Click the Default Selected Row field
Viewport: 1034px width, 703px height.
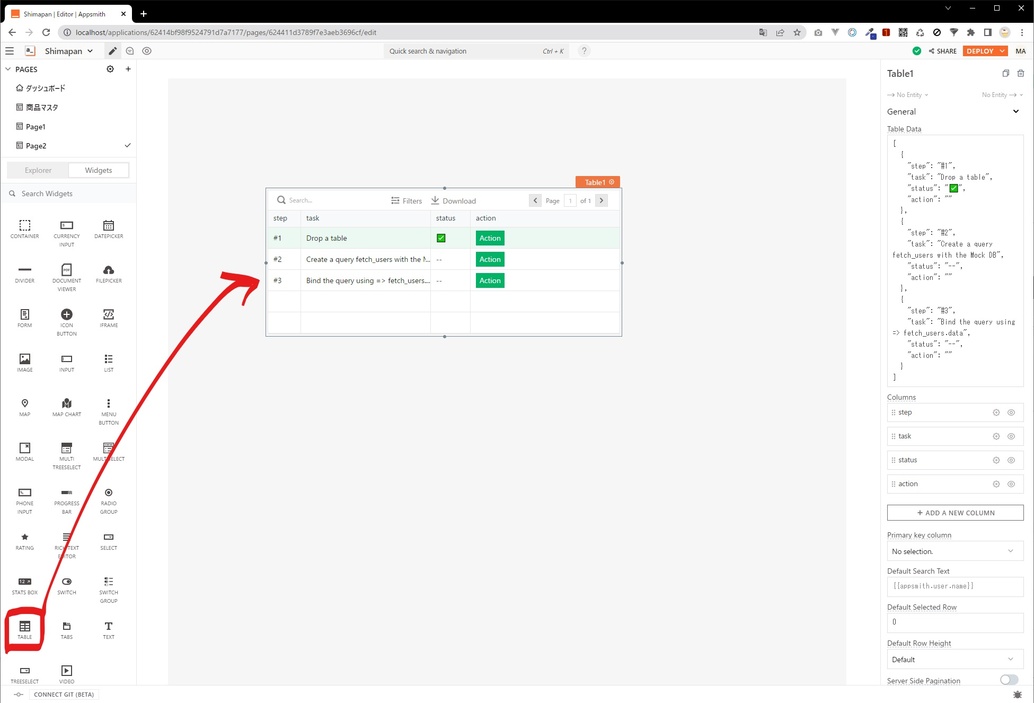pos(955,622)
